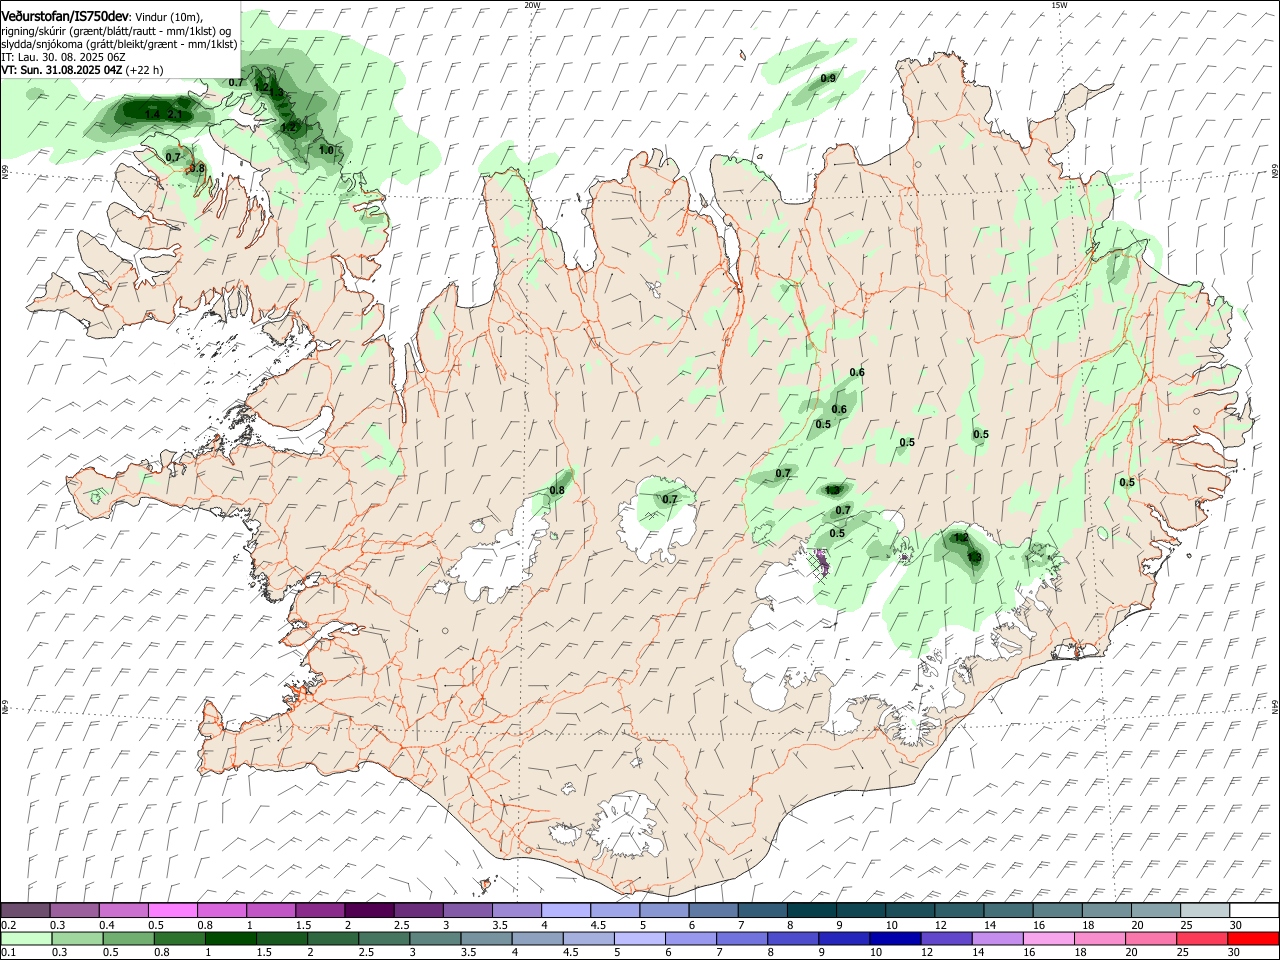Click the bright red swatch ending the lower legend
1280x960 pixels.
[x=1252, y=938]
